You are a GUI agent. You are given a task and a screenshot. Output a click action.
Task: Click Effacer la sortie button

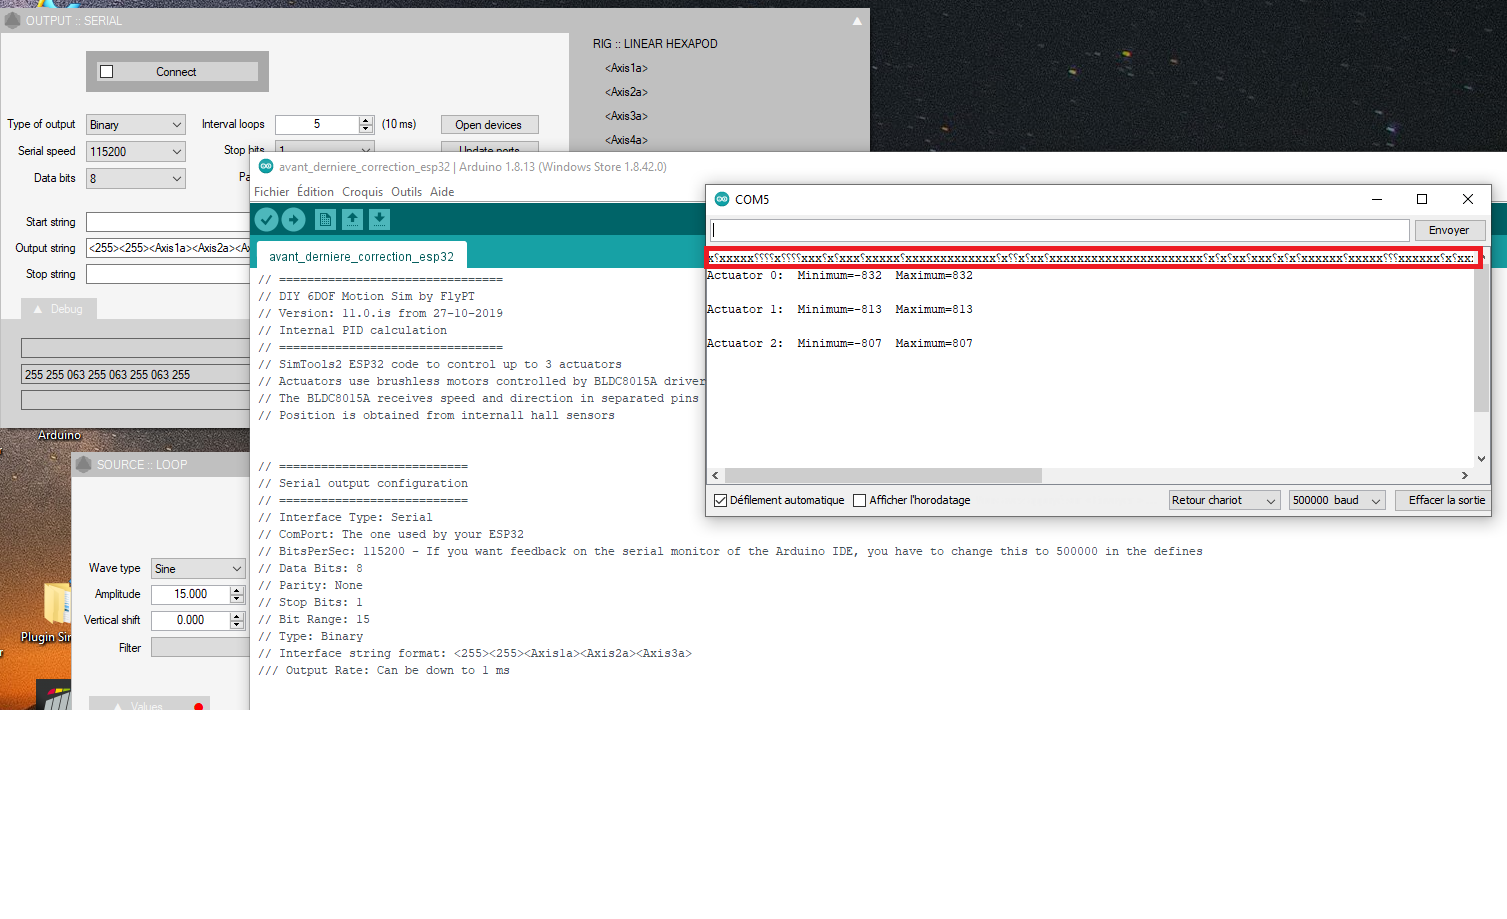1446,500
